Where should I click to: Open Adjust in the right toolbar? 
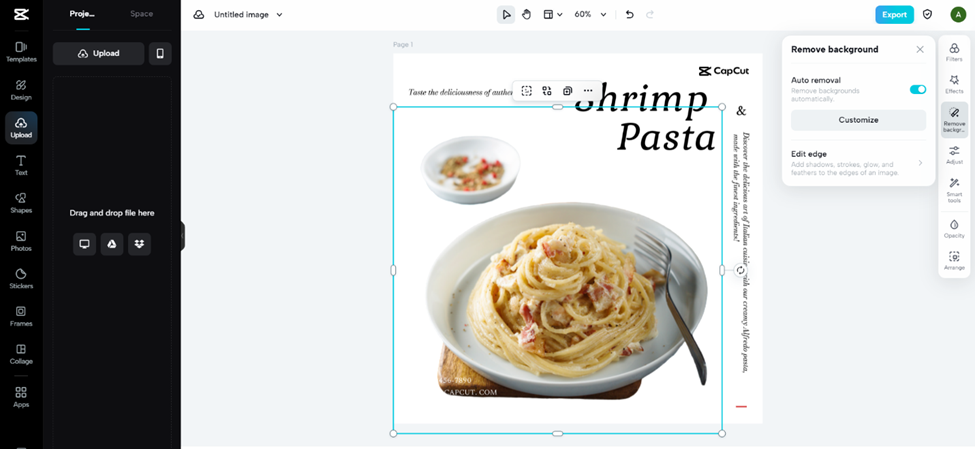point(954,154)
